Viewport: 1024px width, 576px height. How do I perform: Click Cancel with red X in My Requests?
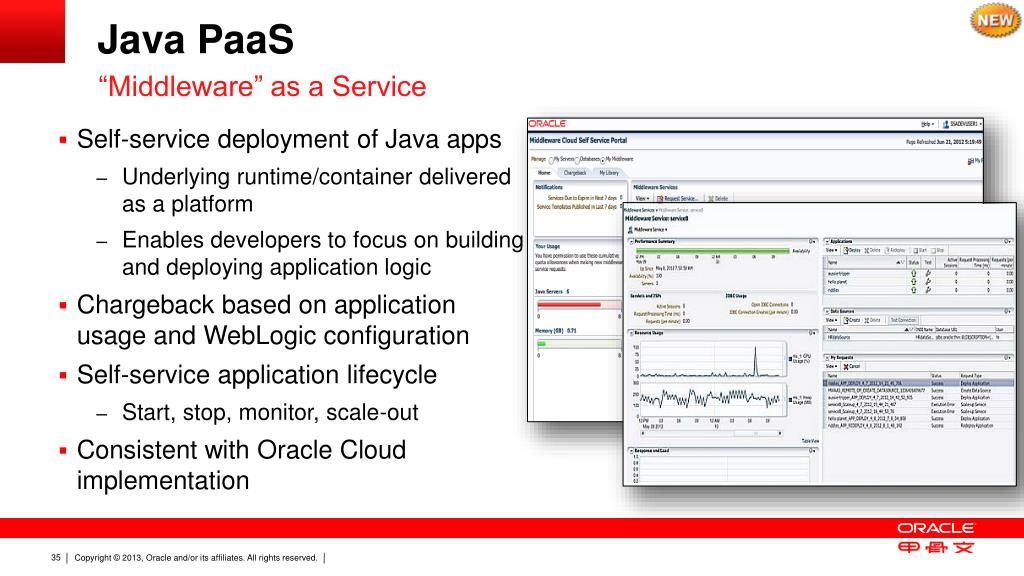click(x=852, y=366)
